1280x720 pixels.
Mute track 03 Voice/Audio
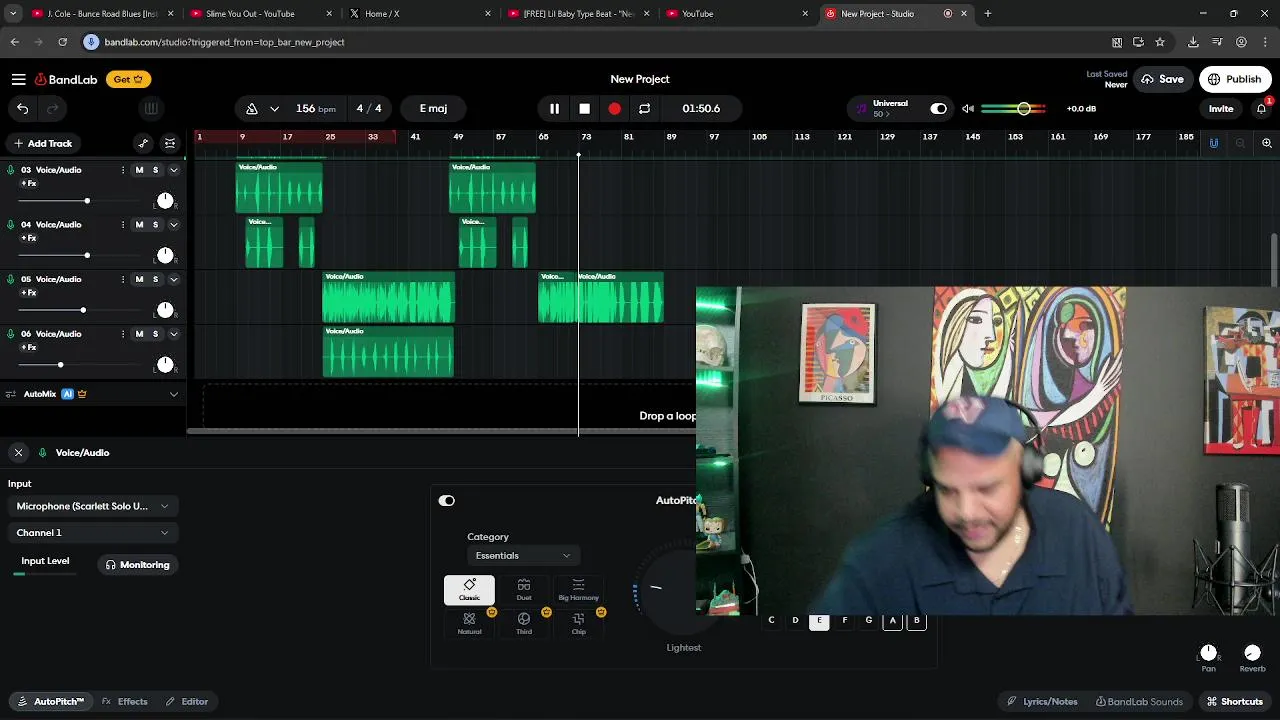pos(139,170)
